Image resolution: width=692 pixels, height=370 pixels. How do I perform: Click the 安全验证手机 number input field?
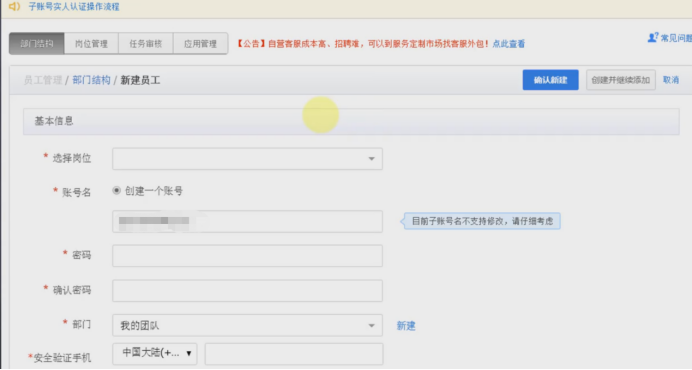294,354
